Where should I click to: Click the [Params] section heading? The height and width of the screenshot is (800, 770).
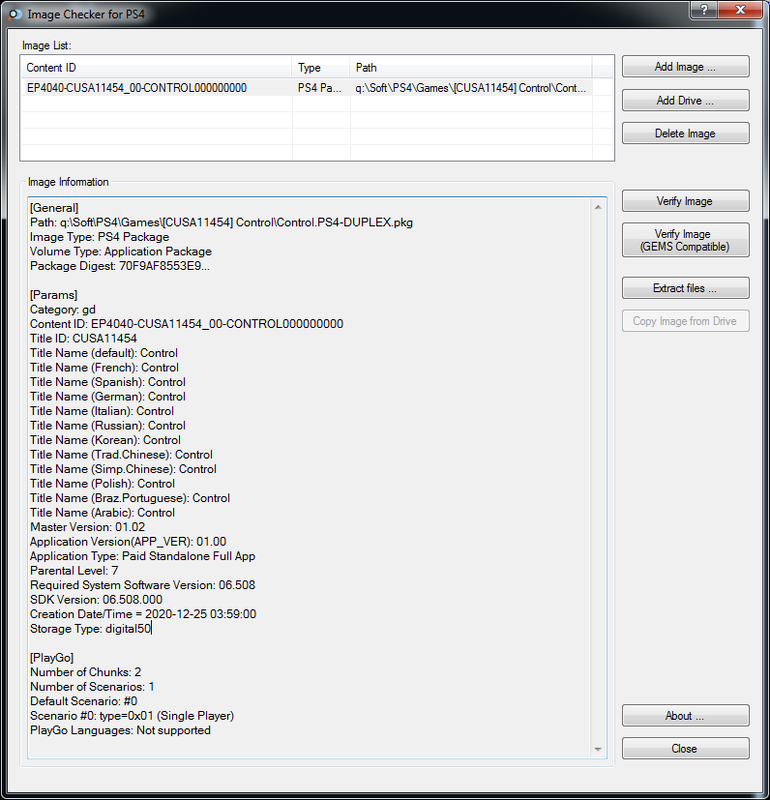(x=54, y=295)
